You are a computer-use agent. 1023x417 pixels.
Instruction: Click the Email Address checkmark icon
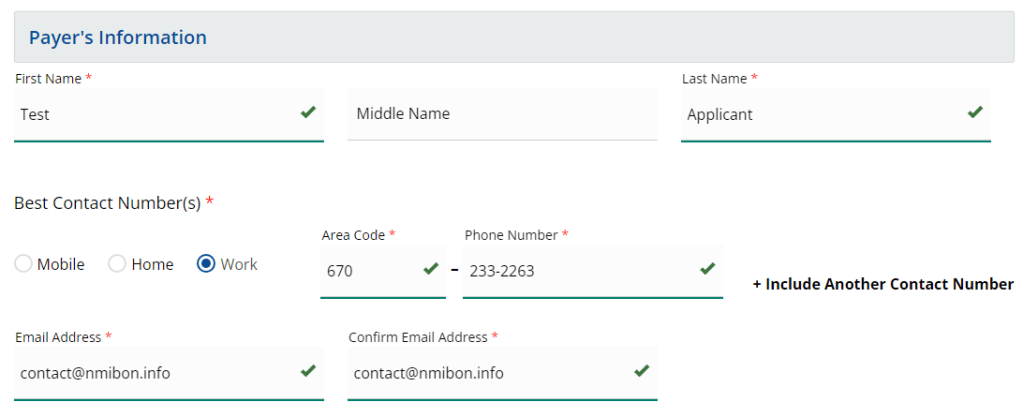[x=308, y=372]
